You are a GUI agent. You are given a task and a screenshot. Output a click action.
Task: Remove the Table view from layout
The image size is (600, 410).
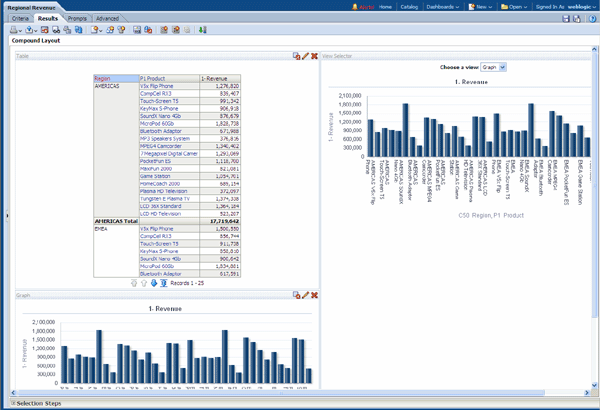(x=314, y=56)
